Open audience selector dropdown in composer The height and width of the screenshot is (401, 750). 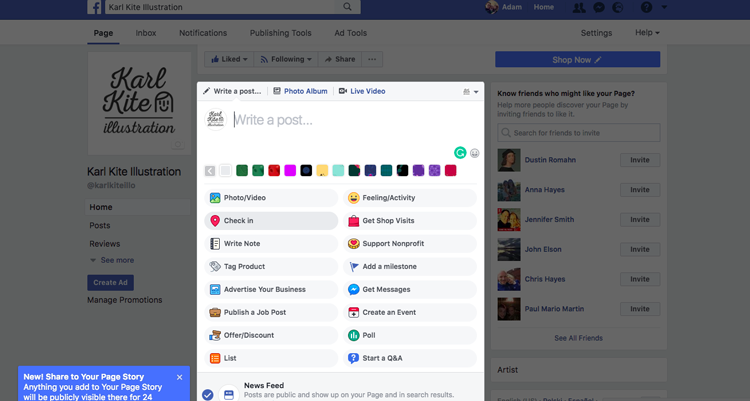click(x=471, y=92)
